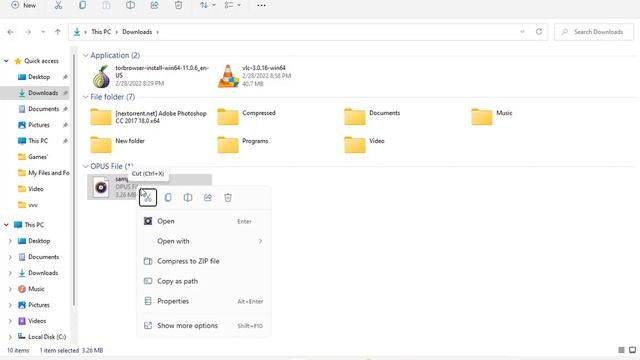Select the torbrowser installer file
640x360 pixels.
pyautogui.click(x=149, y=76)
